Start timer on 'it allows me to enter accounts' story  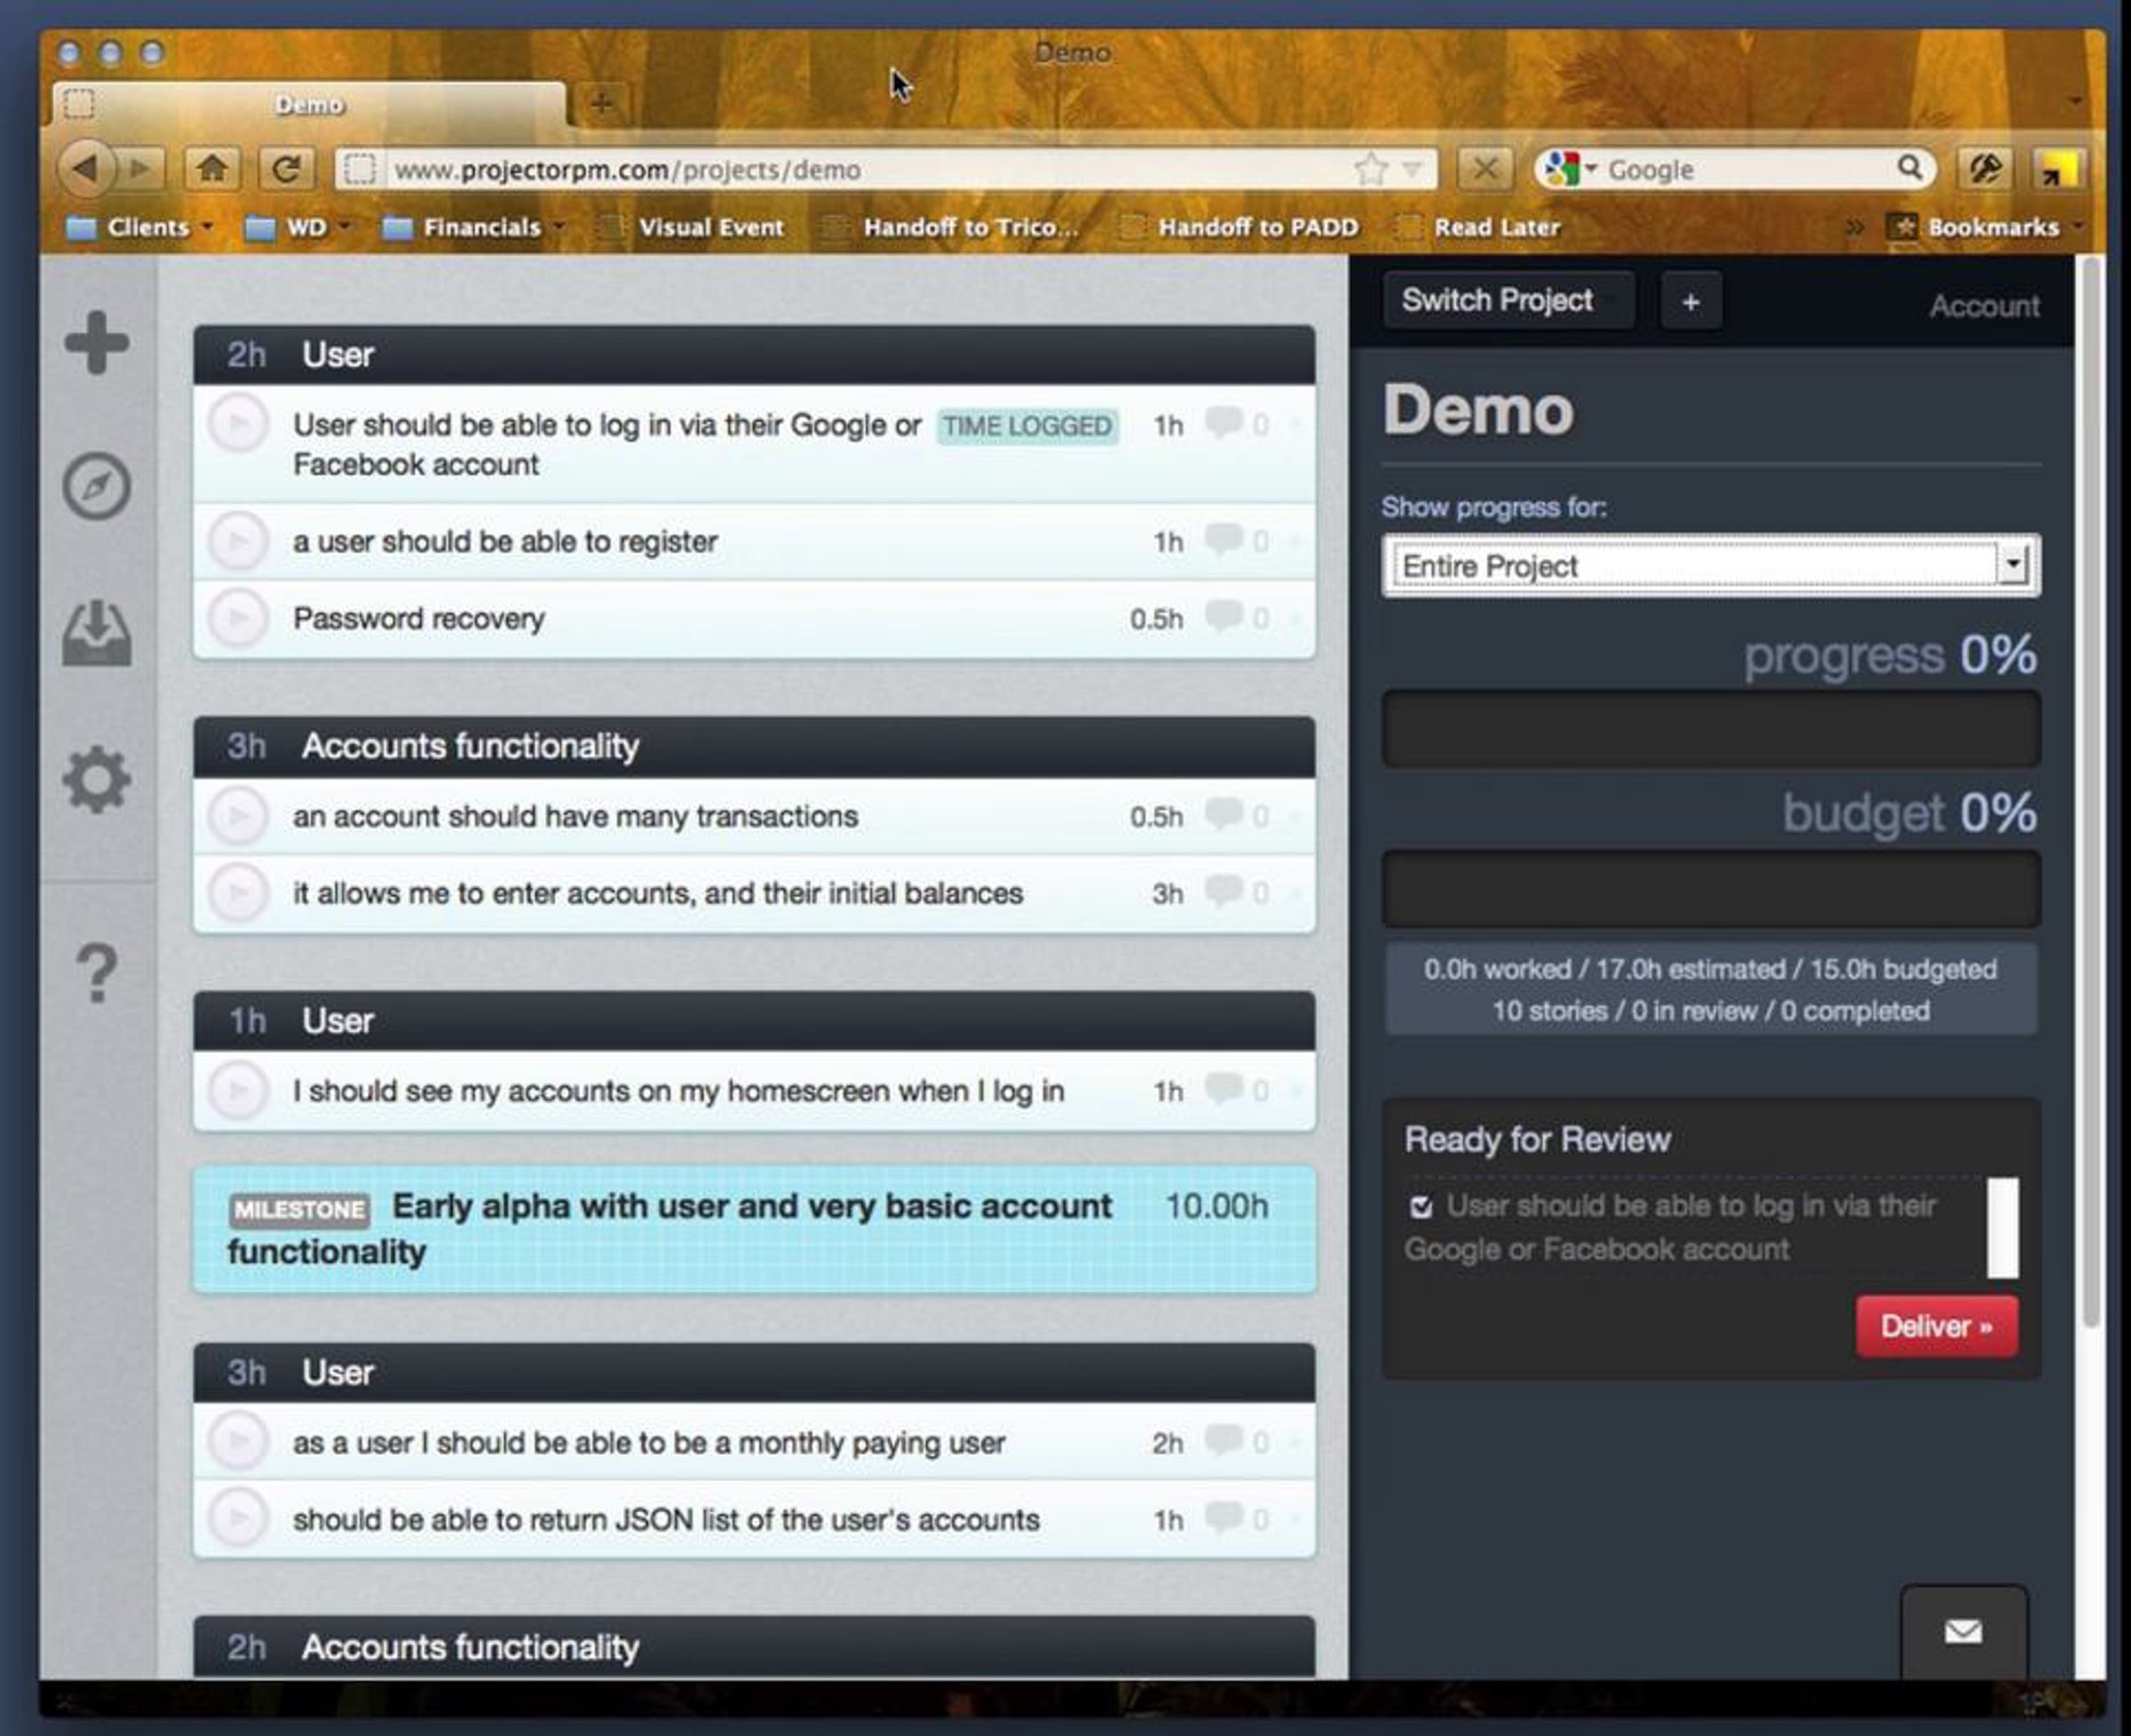238,893
